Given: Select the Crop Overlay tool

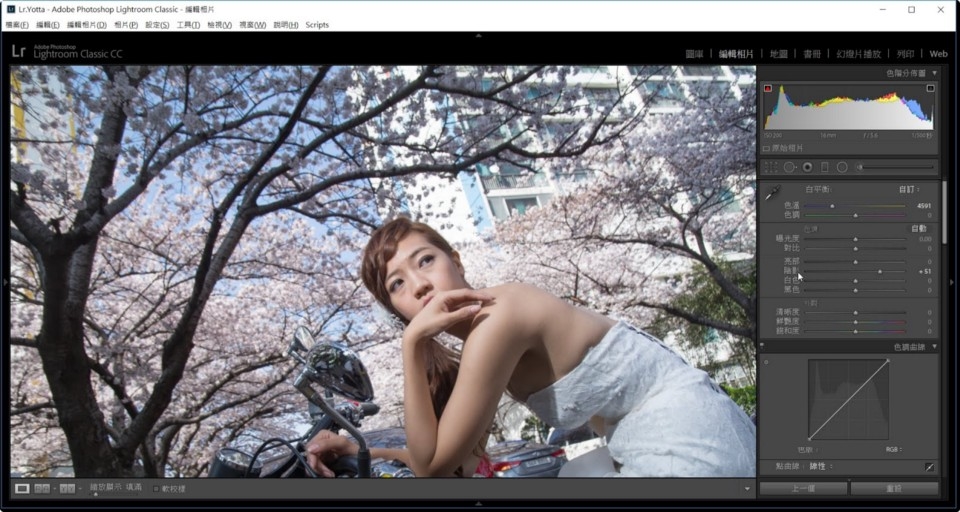Looking at the screenshot, I should tap(771, 167).
